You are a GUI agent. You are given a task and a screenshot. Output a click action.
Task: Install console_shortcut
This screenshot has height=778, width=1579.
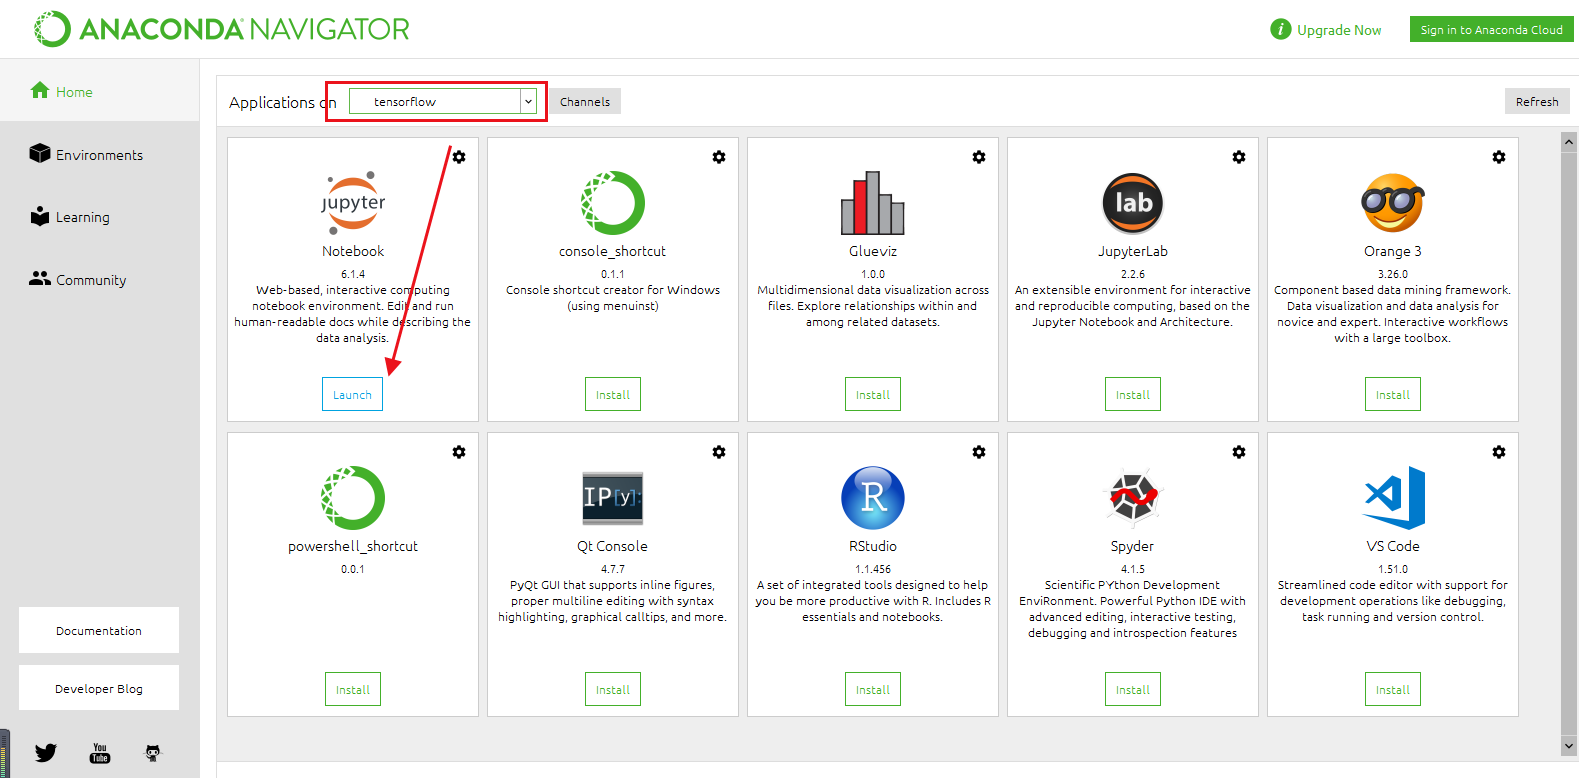613,394
